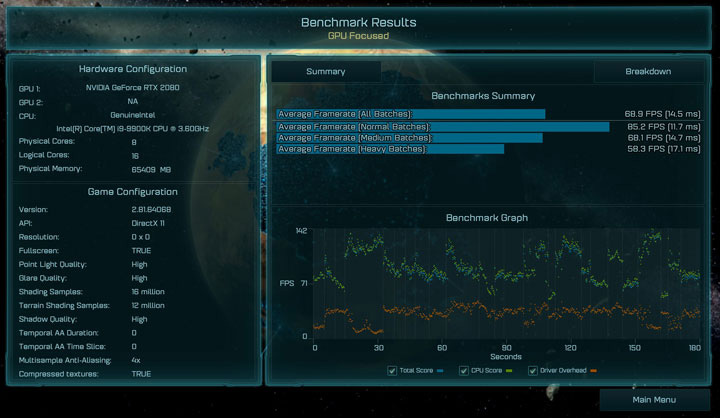The width and height of the screenshot is (720, 418).
Task: Click the Benchmark Results title
Action: [x=359, y=22]
